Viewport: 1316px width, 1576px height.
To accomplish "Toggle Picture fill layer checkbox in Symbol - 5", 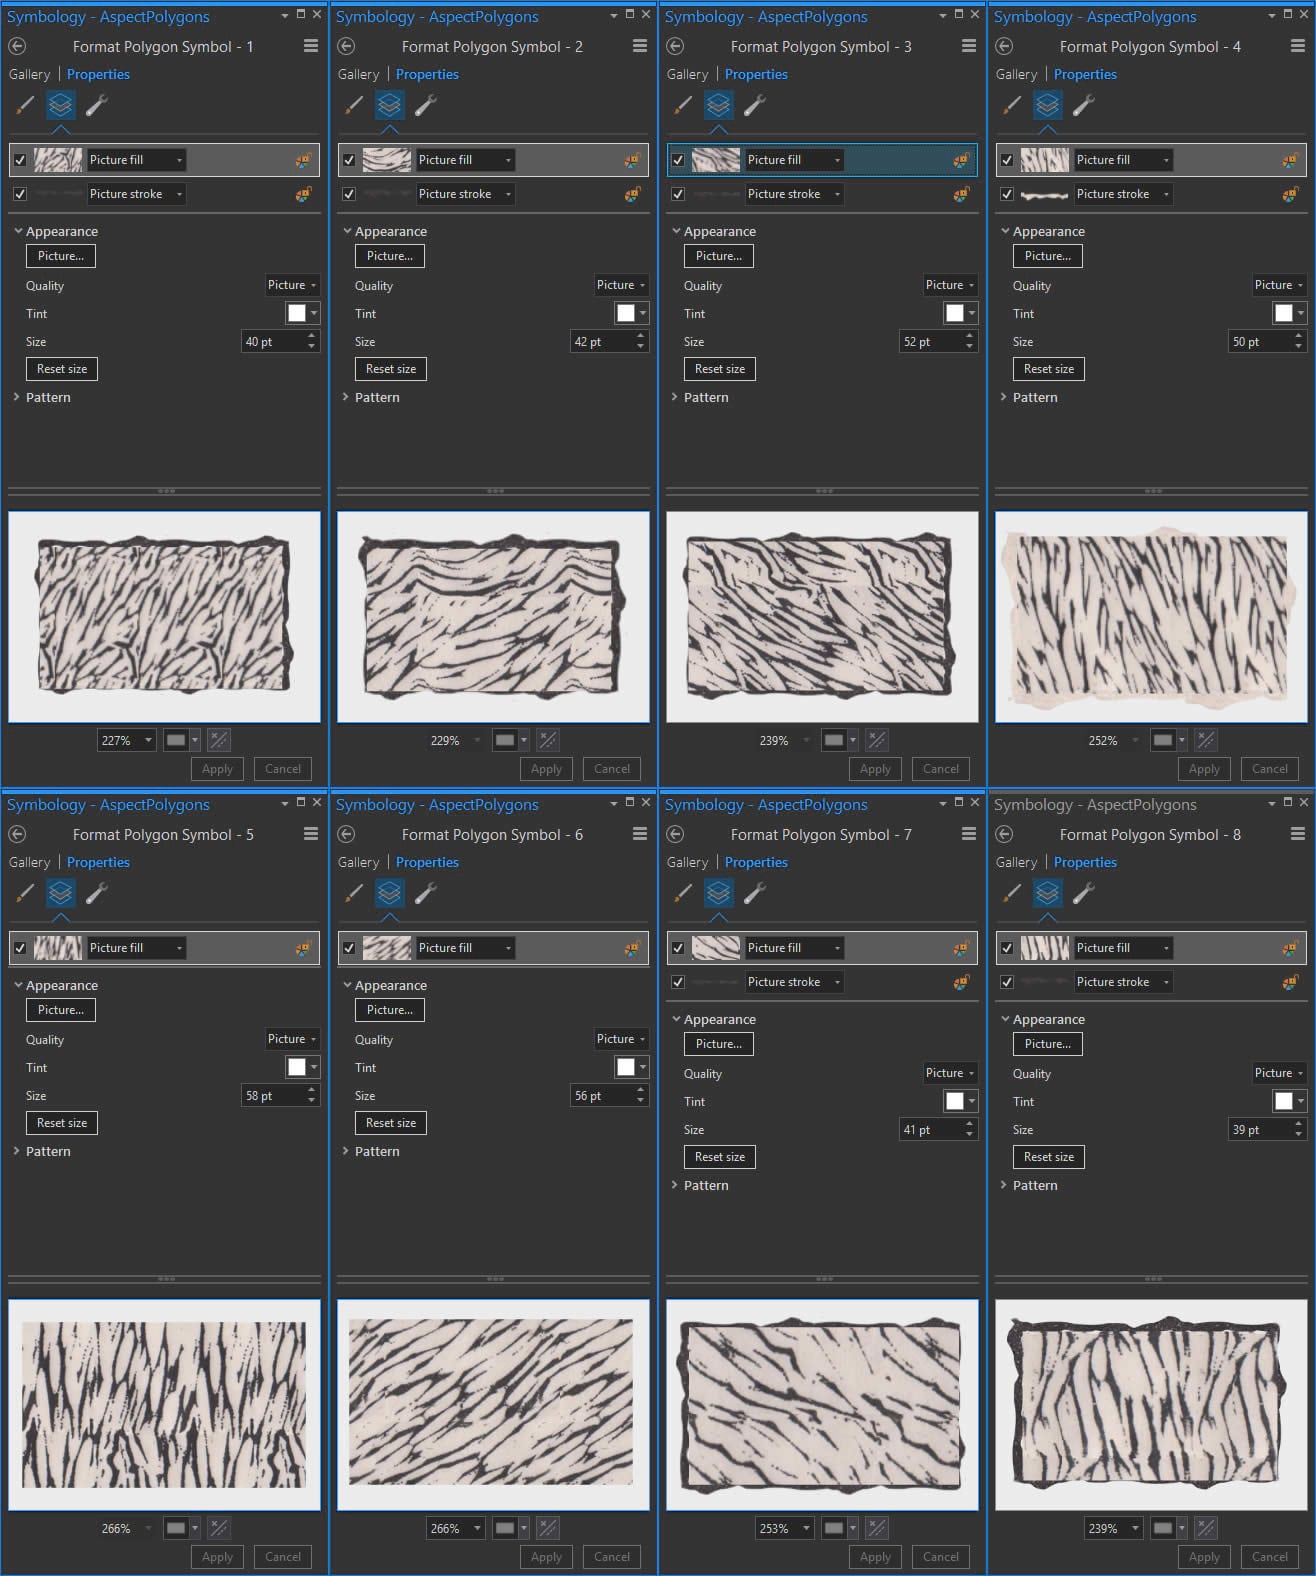I will tap(20, 948).
